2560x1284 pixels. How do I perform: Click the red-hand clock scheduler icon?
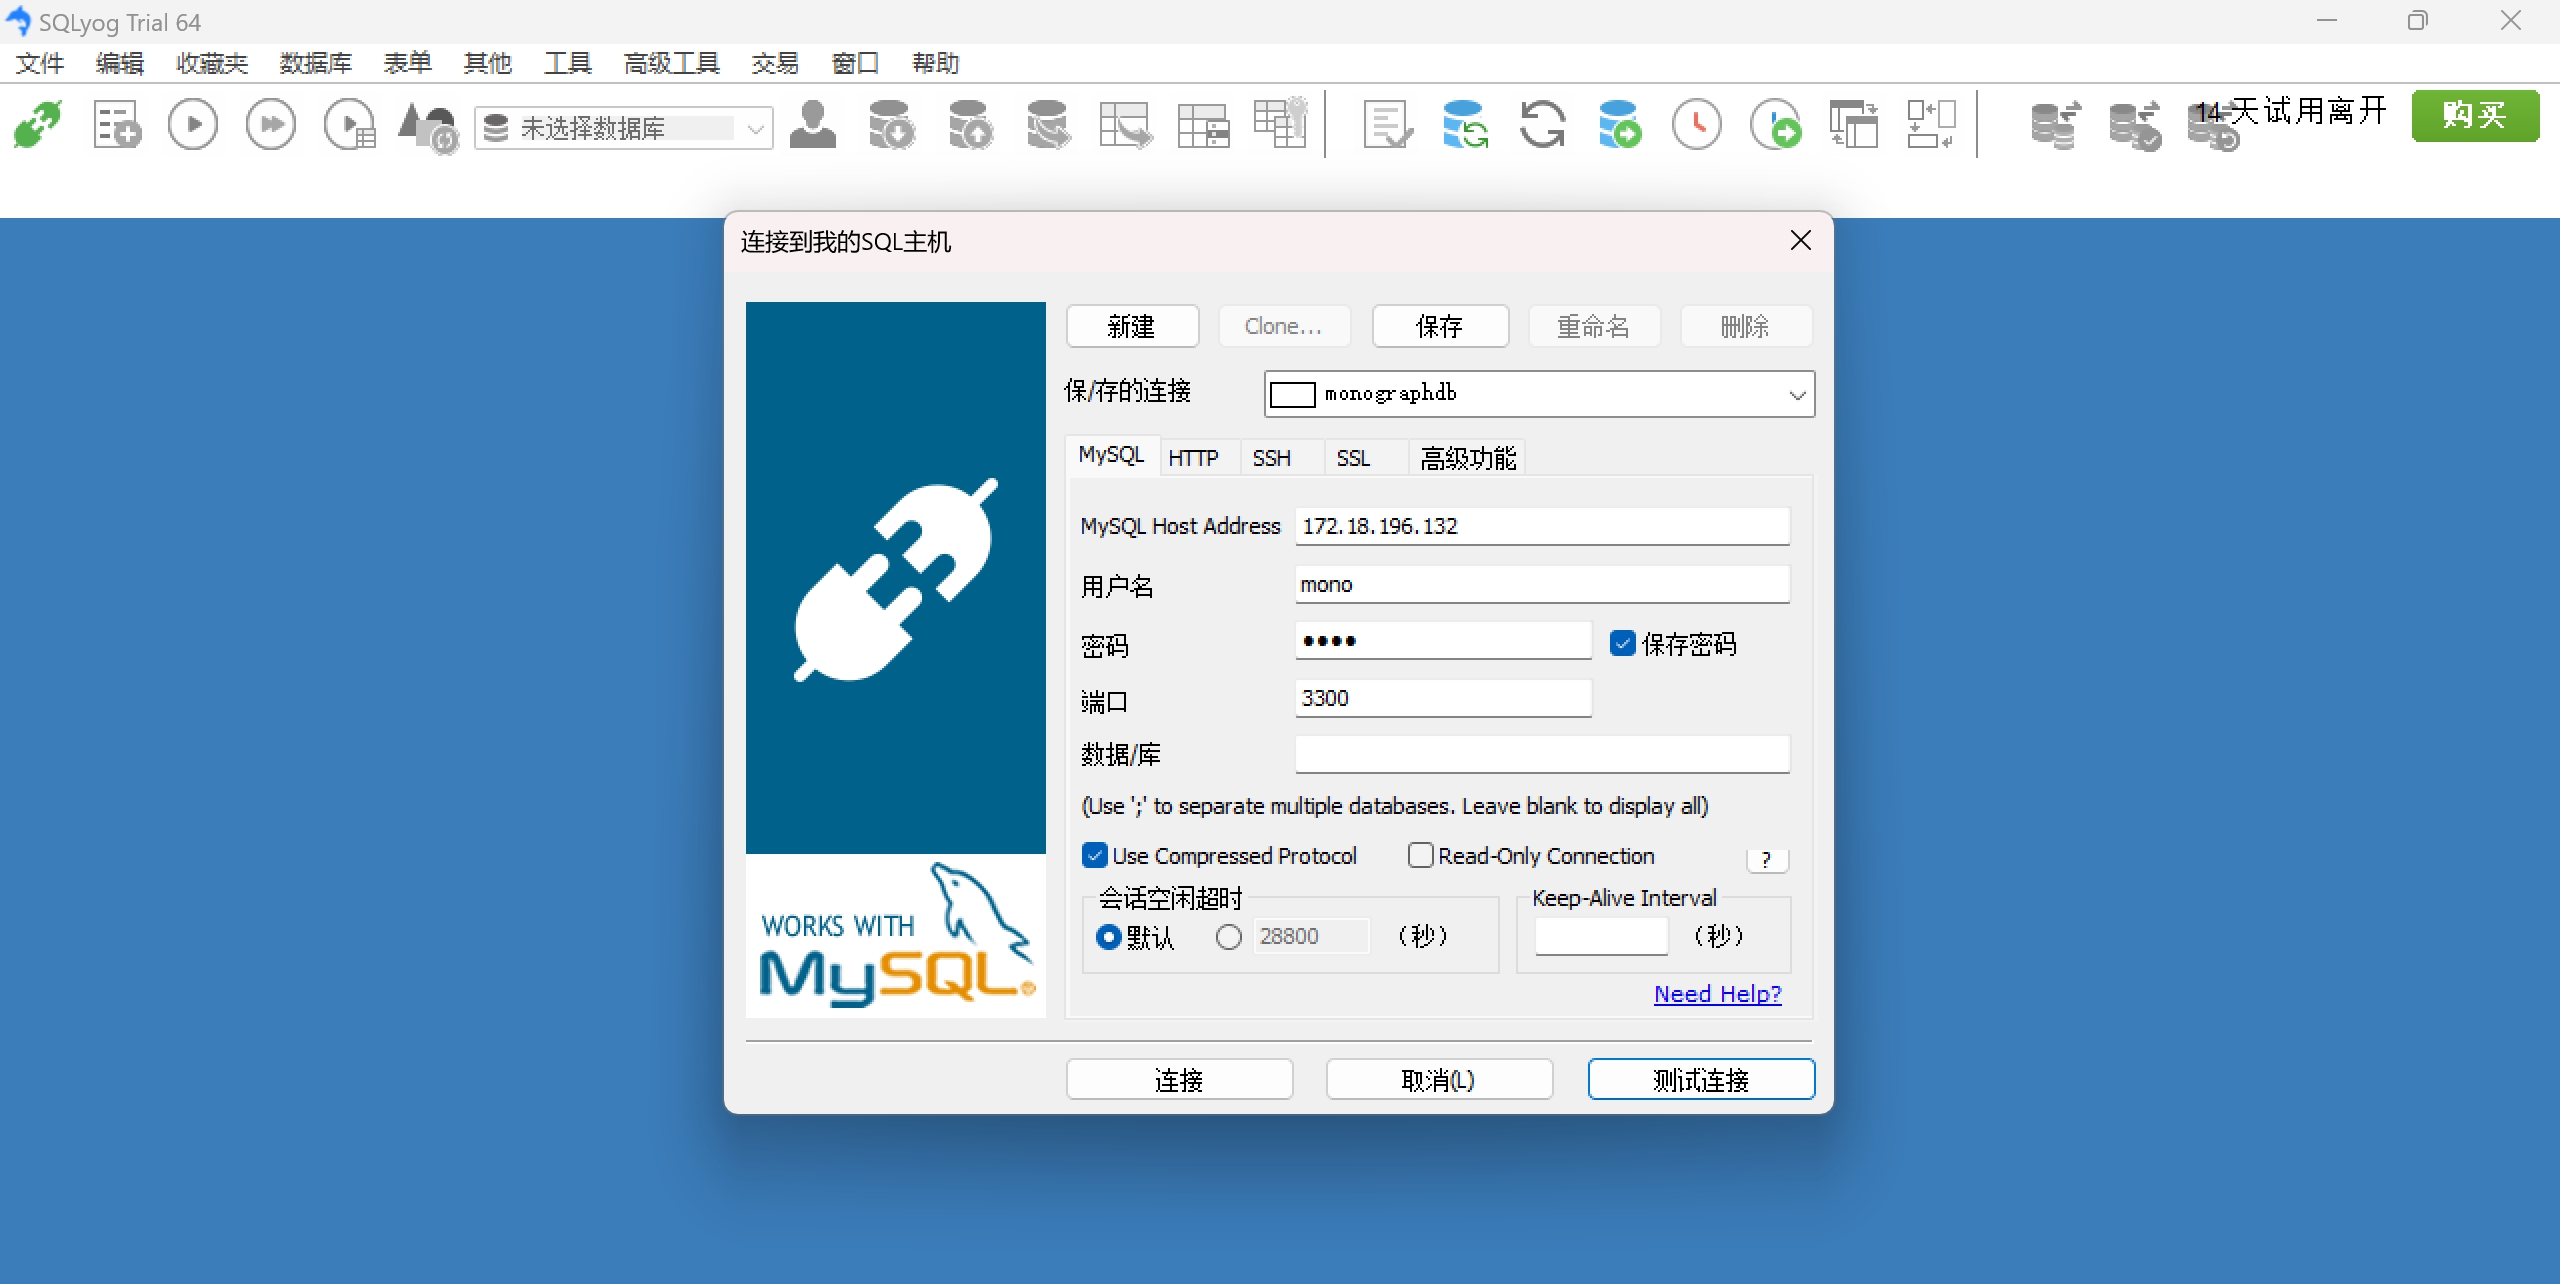(x=1697, y=126)
